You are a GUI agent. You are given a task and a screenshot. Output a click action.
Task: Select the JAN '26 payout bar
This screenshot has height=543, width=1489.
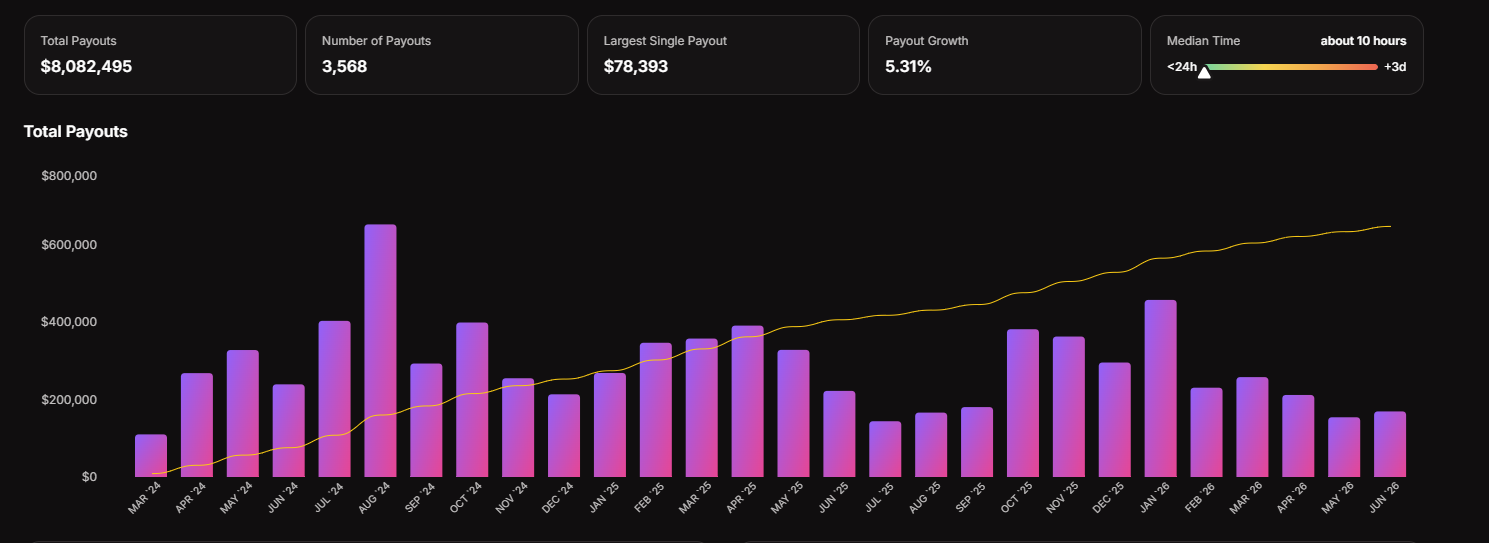click(1160, 388)
